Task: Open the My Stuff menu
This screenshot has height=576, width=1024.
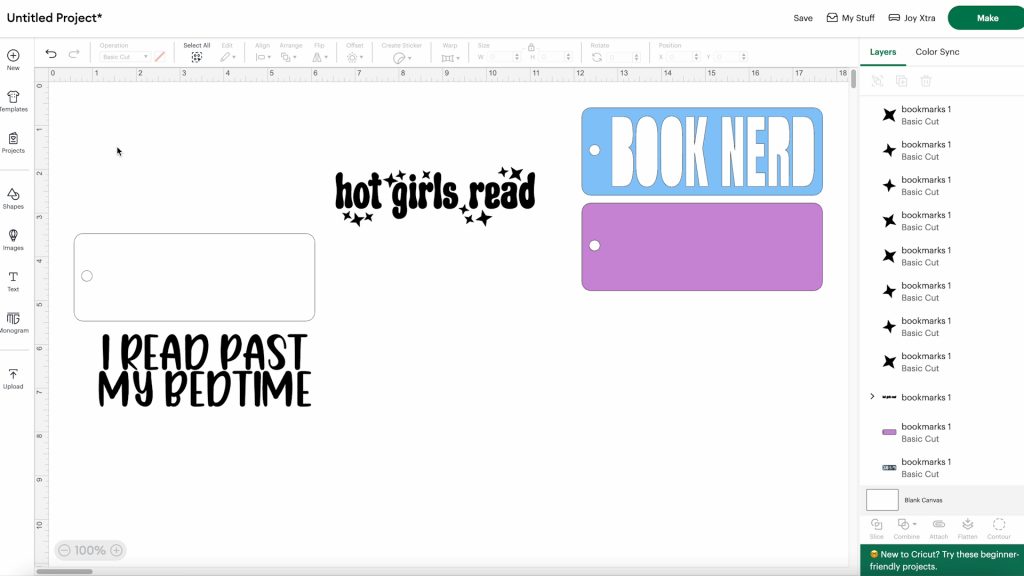Action: [x=852, y=17]
